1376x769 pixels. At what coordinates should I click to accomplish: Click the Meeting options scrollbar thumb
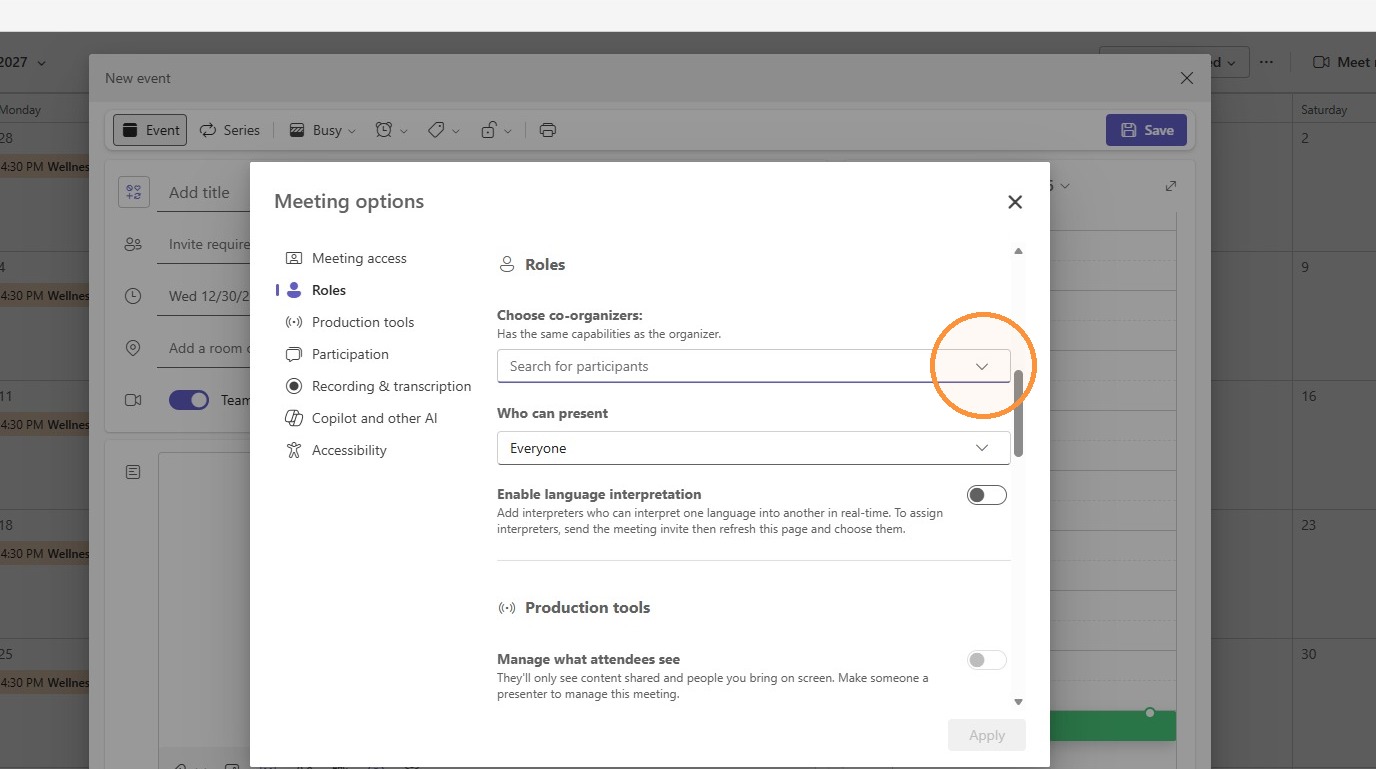1018,413
